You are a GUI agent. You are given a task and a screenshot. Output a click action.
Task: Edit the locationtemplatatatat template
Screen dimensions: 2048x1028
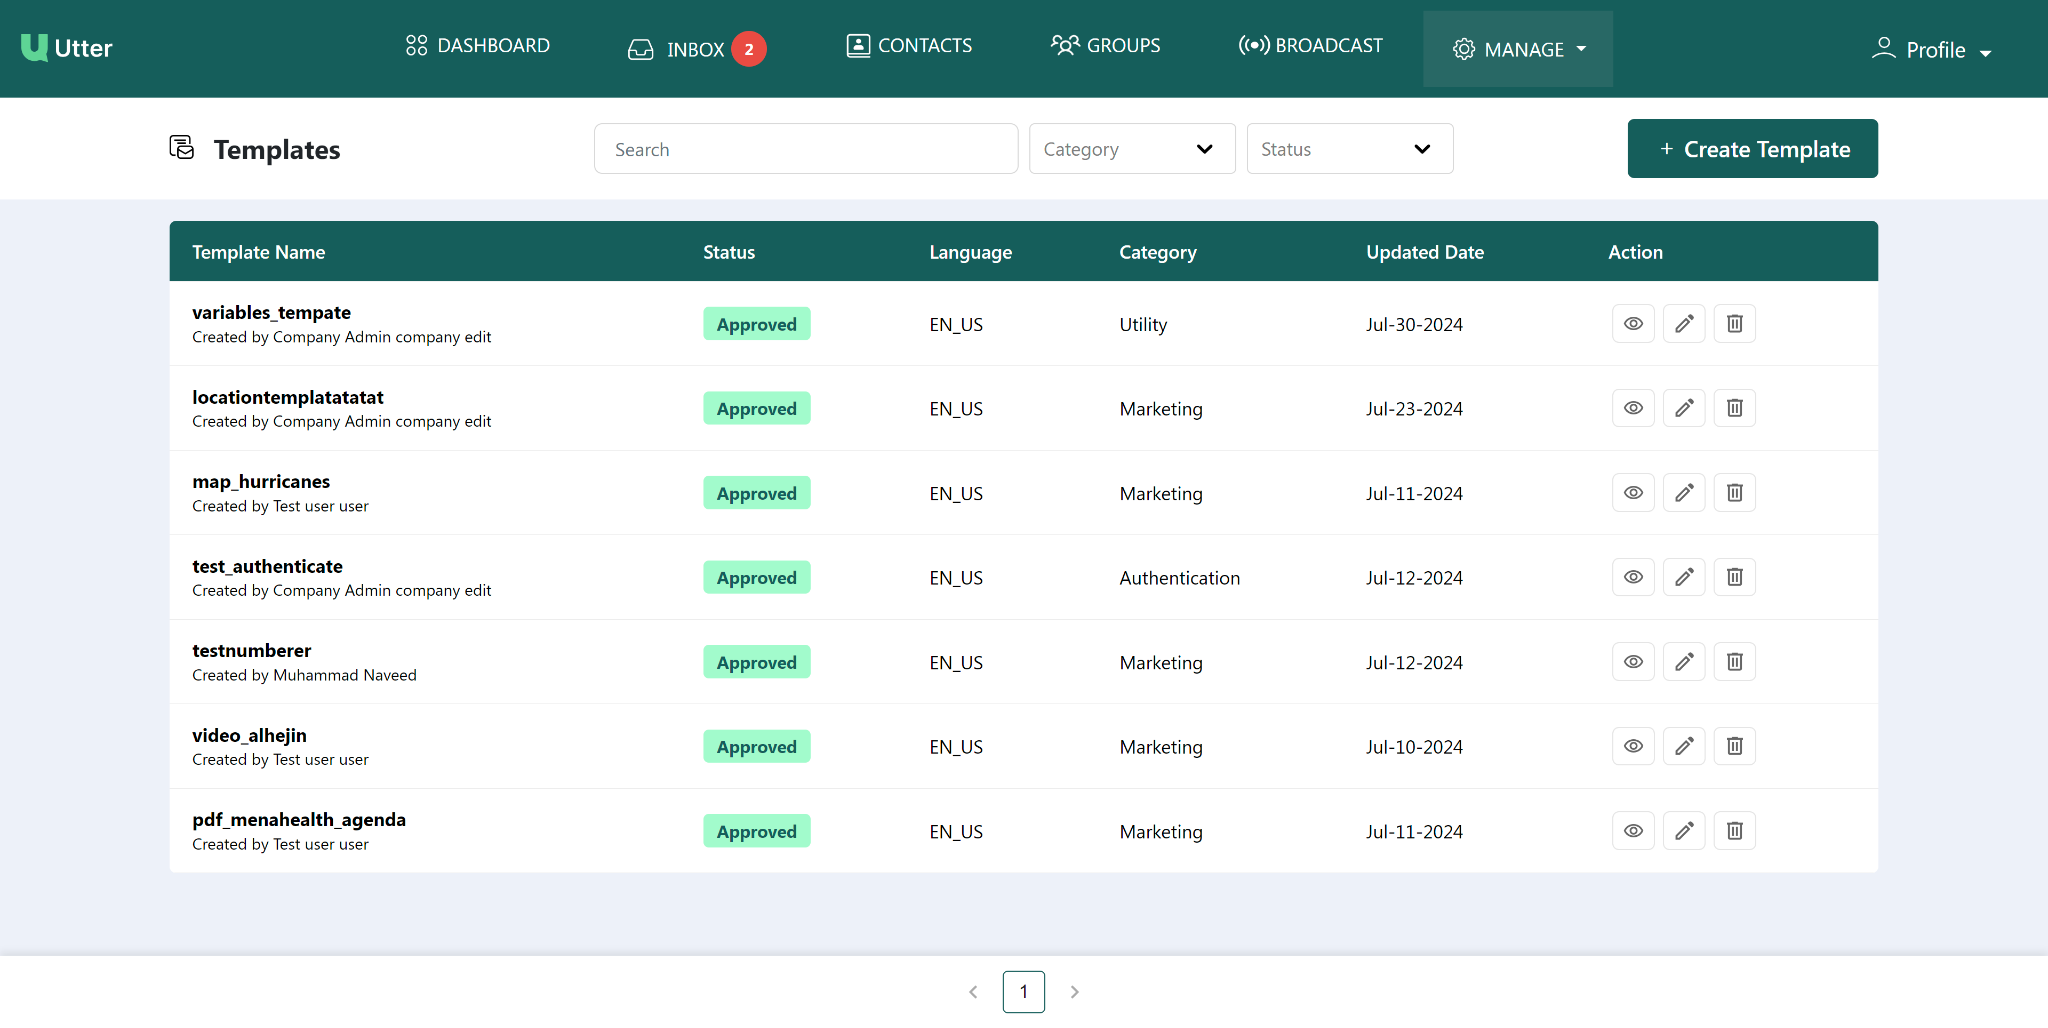point(1684,408)
